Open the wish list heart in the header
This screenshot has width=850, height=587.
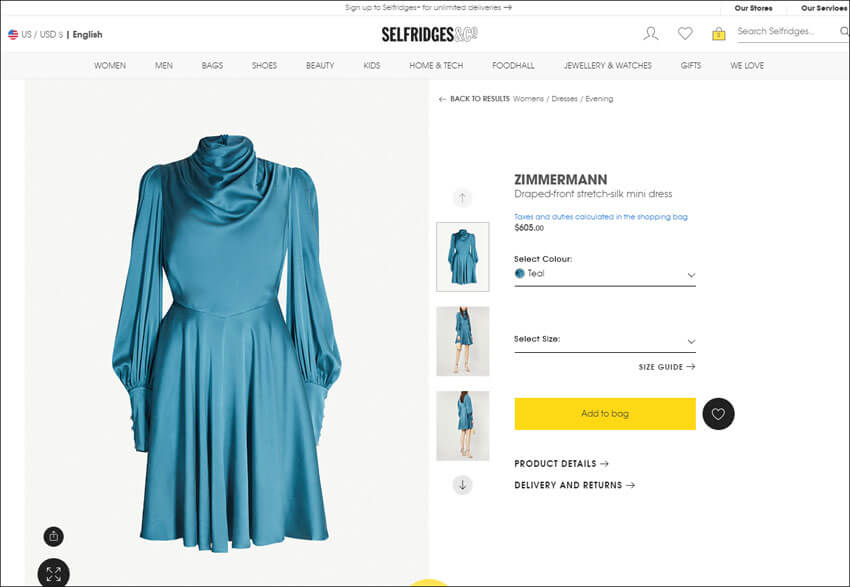click(x=685, y=34)
